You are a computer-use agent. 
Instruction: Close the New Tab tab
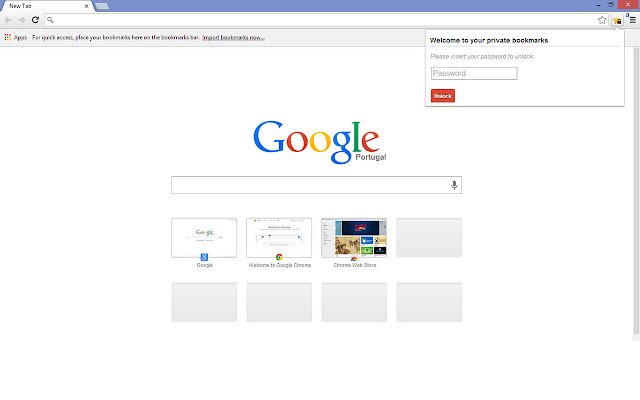86,6
